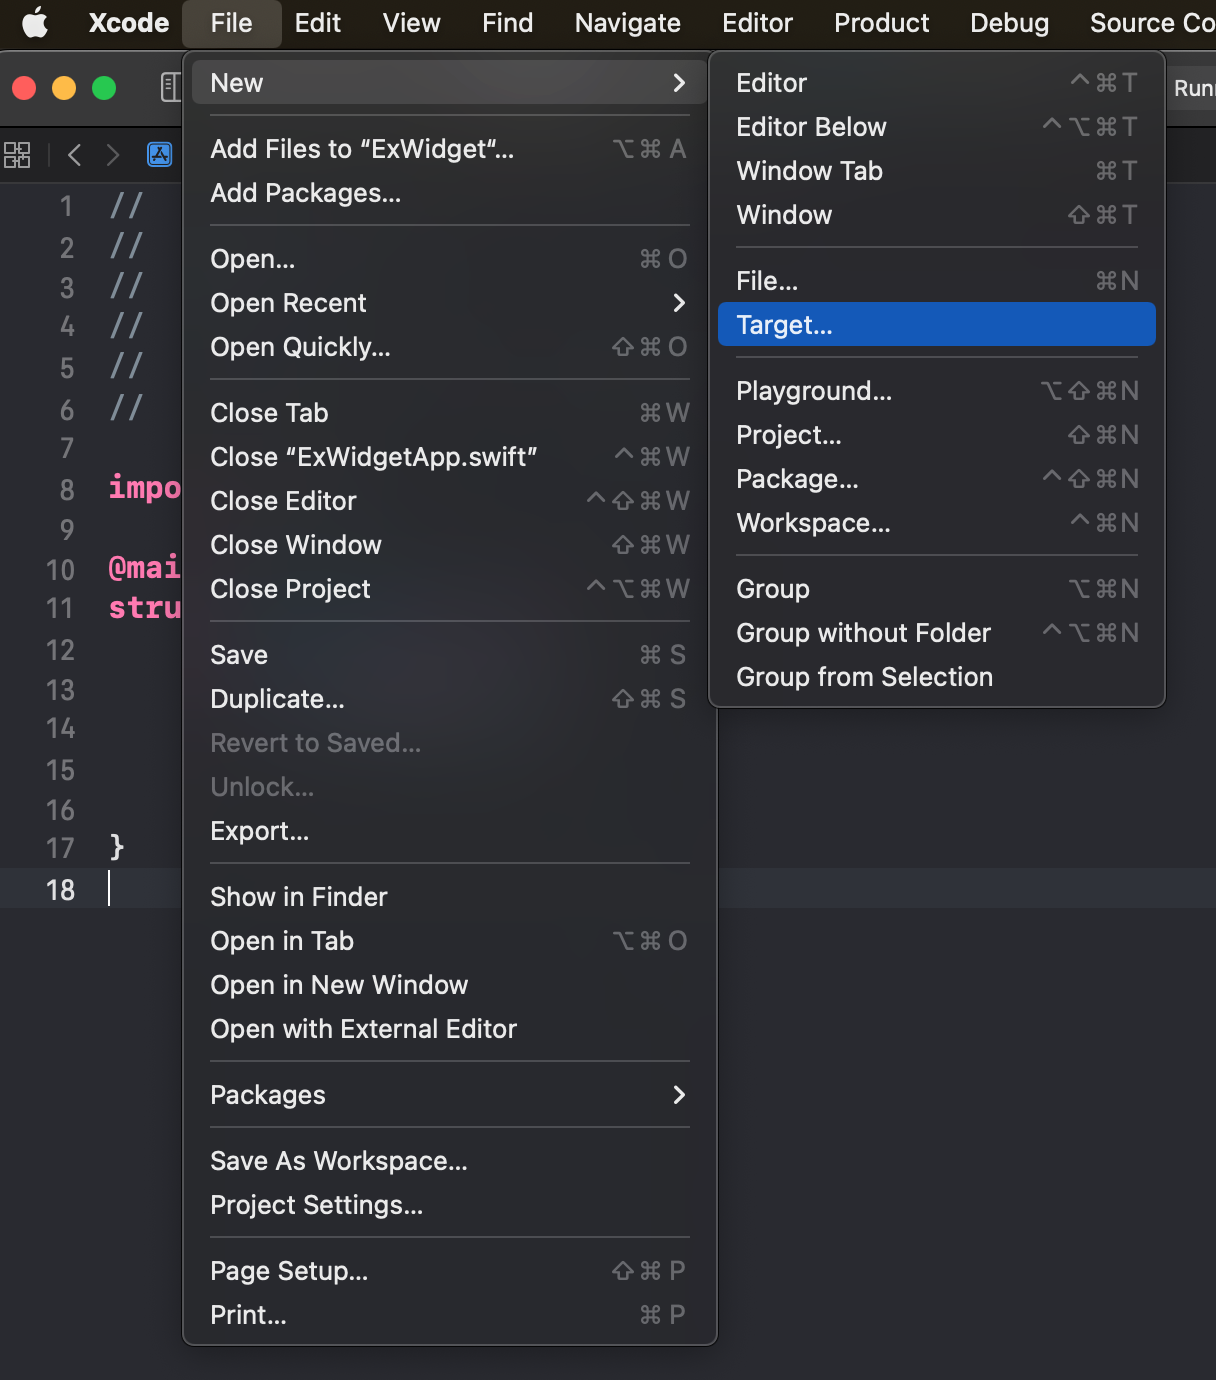This screenshot has width=1216, height=1380.
Task: Select Close Project
Action: click(450, 588)
